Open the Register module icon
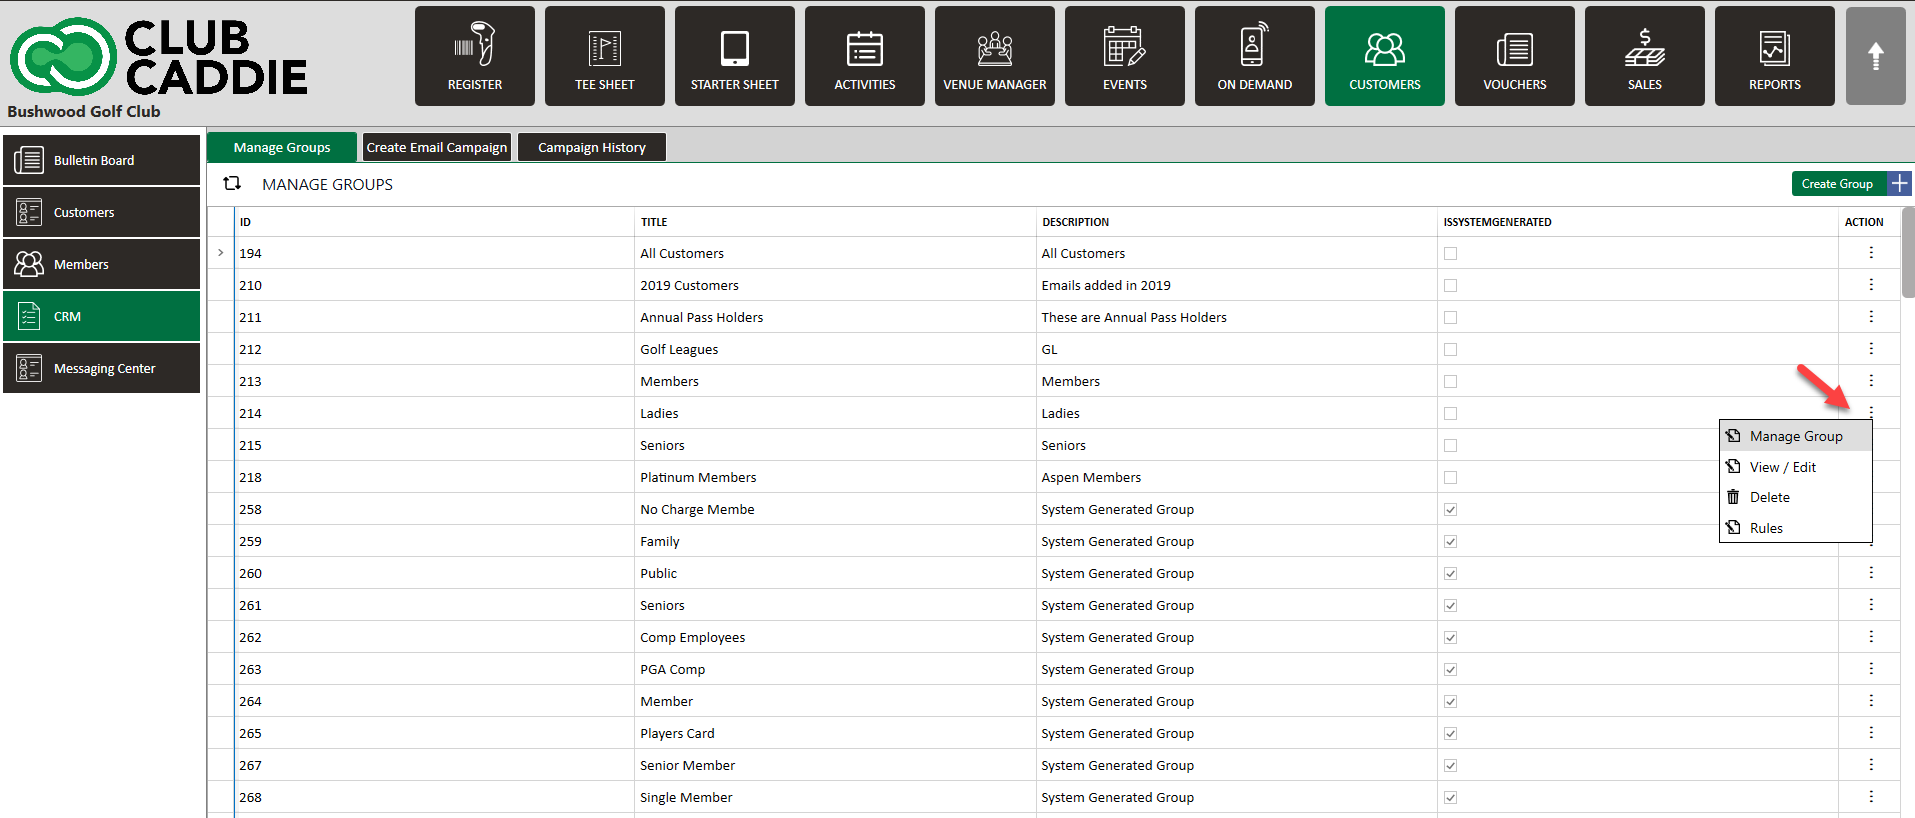The width and height of the screenshot is (1915, 818). (x=474, y=56)
